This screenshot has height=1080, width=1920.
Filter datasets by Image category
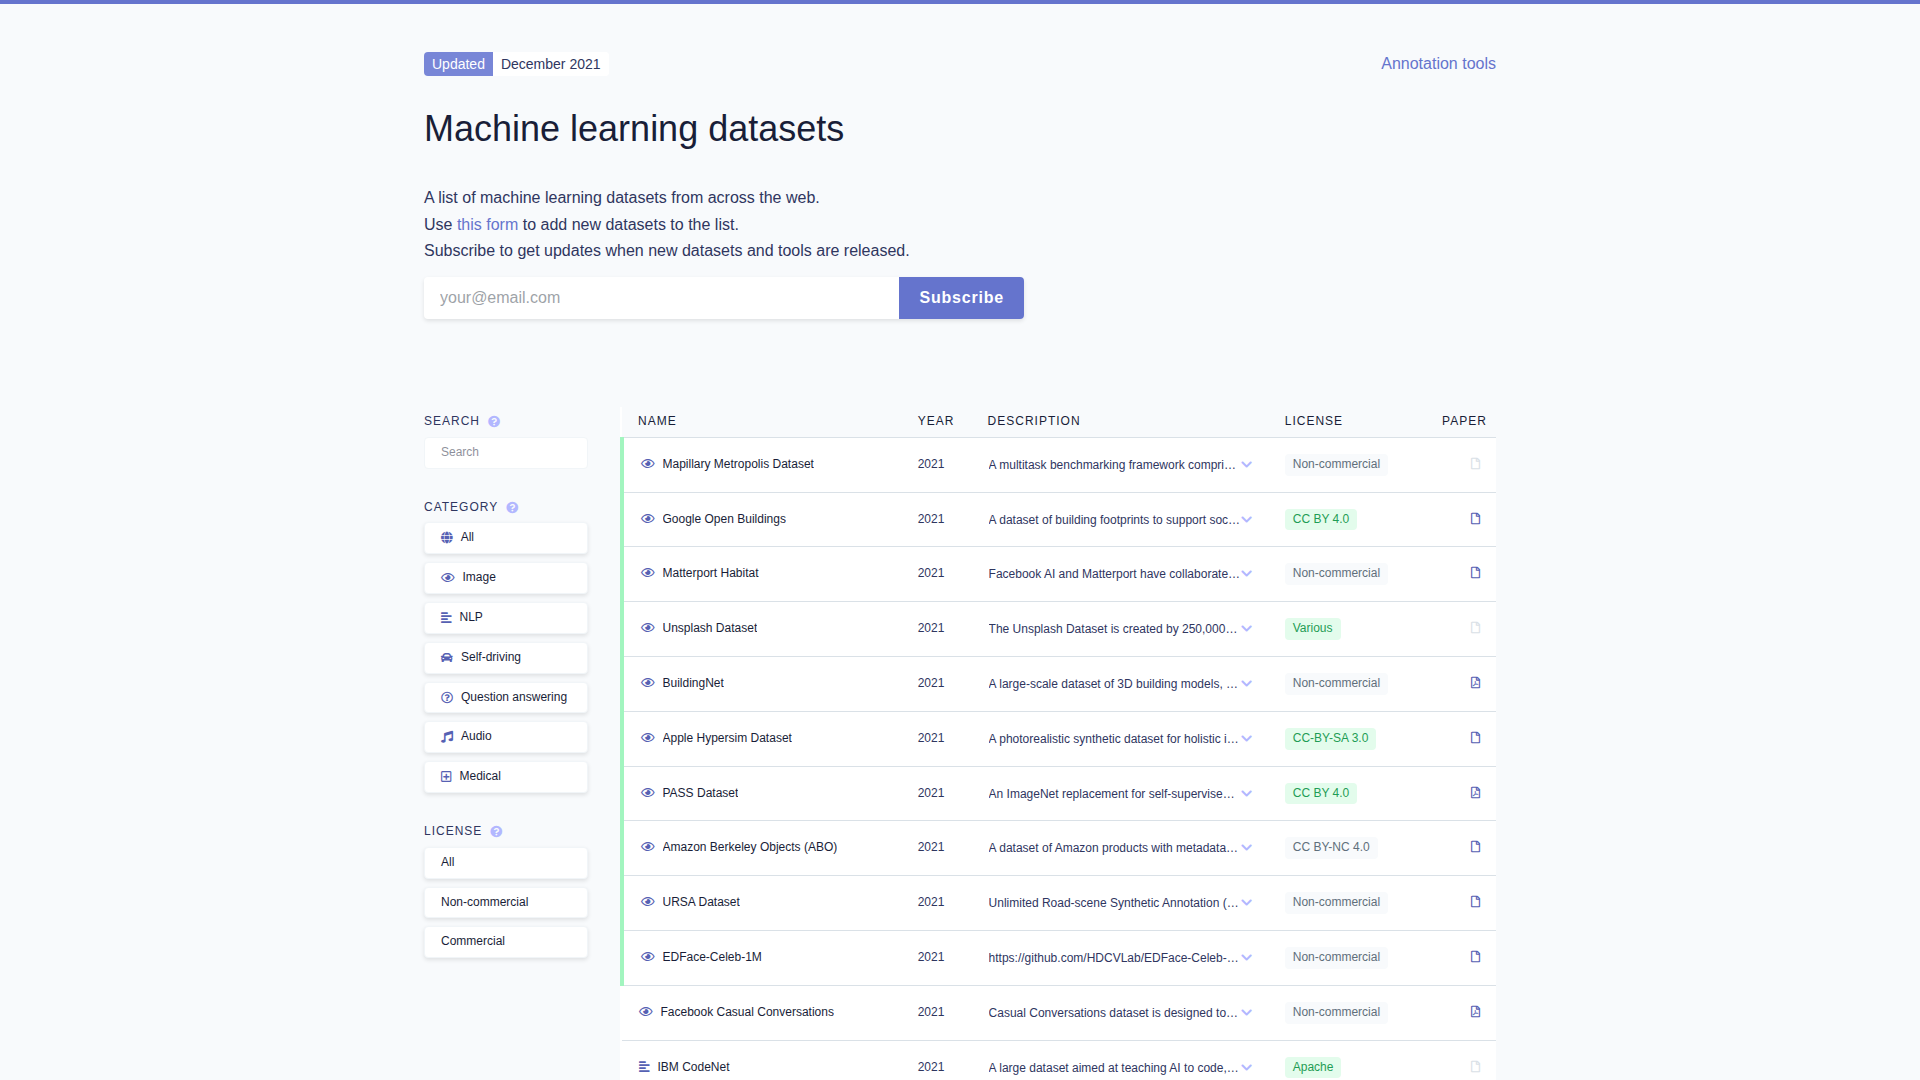click(x=506, y=578)
